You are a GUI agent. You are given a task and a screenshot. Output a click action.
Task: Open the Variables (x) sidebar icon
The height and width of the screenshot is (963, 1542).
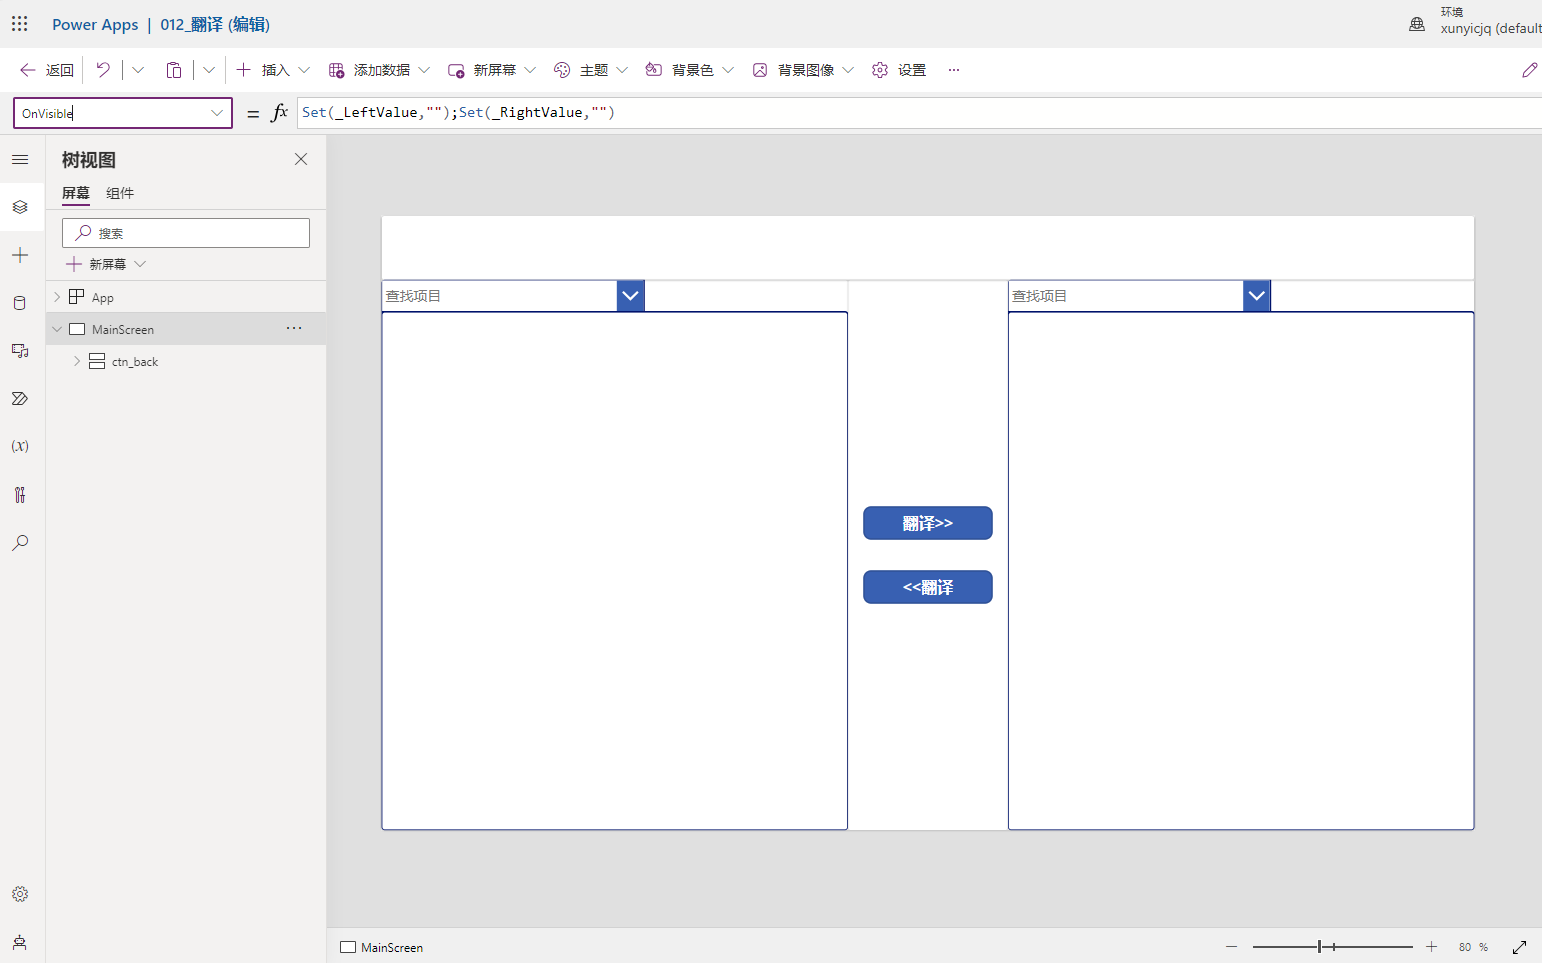(x=20, y=446)
